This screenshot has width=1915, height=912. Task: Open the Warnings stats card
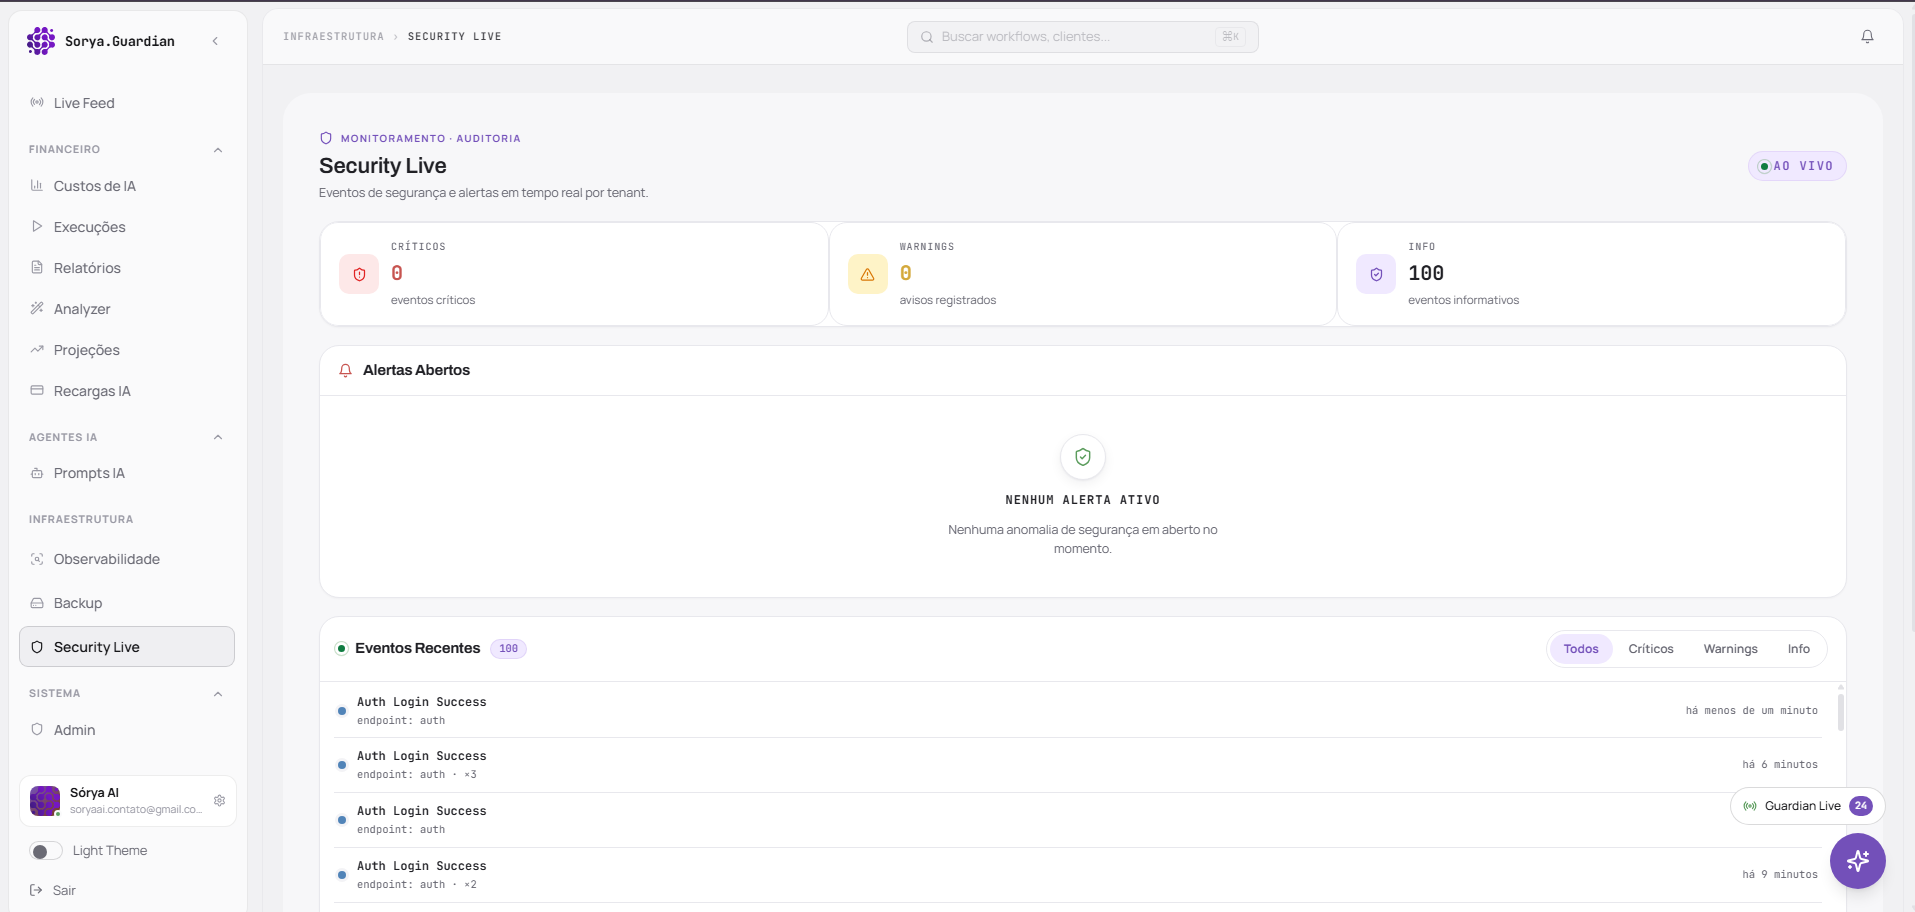pos(1082,274)
